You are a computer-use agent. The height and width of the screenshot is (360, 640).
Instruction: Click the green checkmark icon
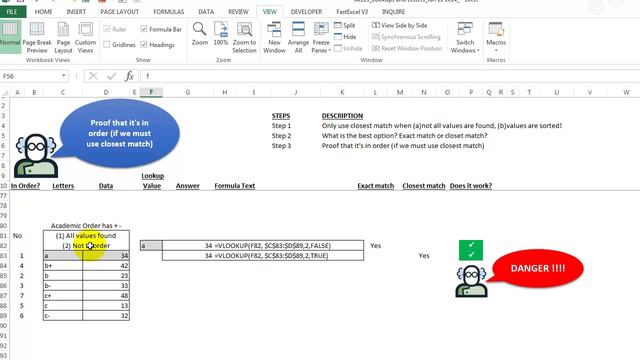click(471, 250)
